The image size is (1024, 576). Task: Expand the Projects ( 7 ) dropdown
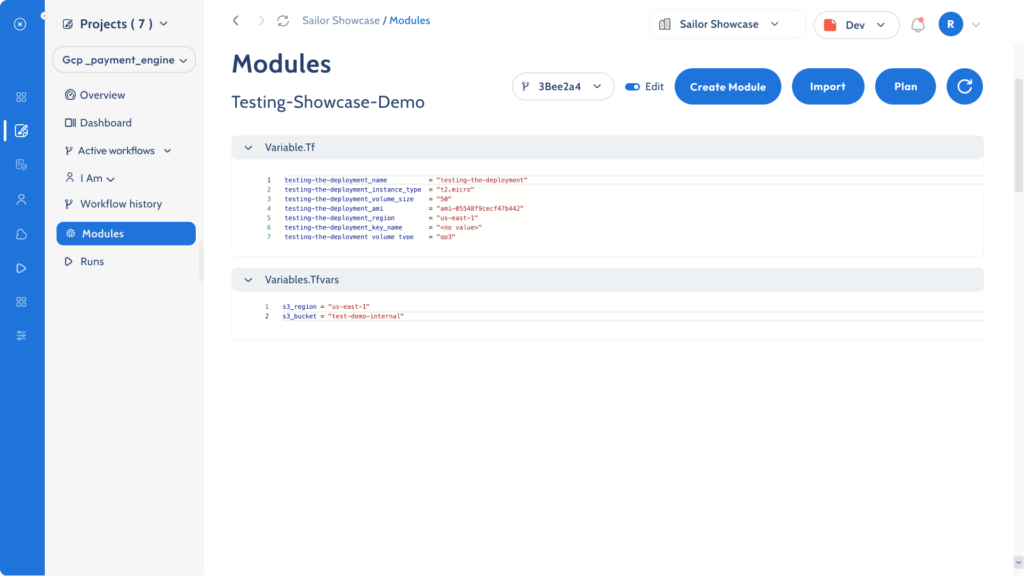[x=164, y=24]
